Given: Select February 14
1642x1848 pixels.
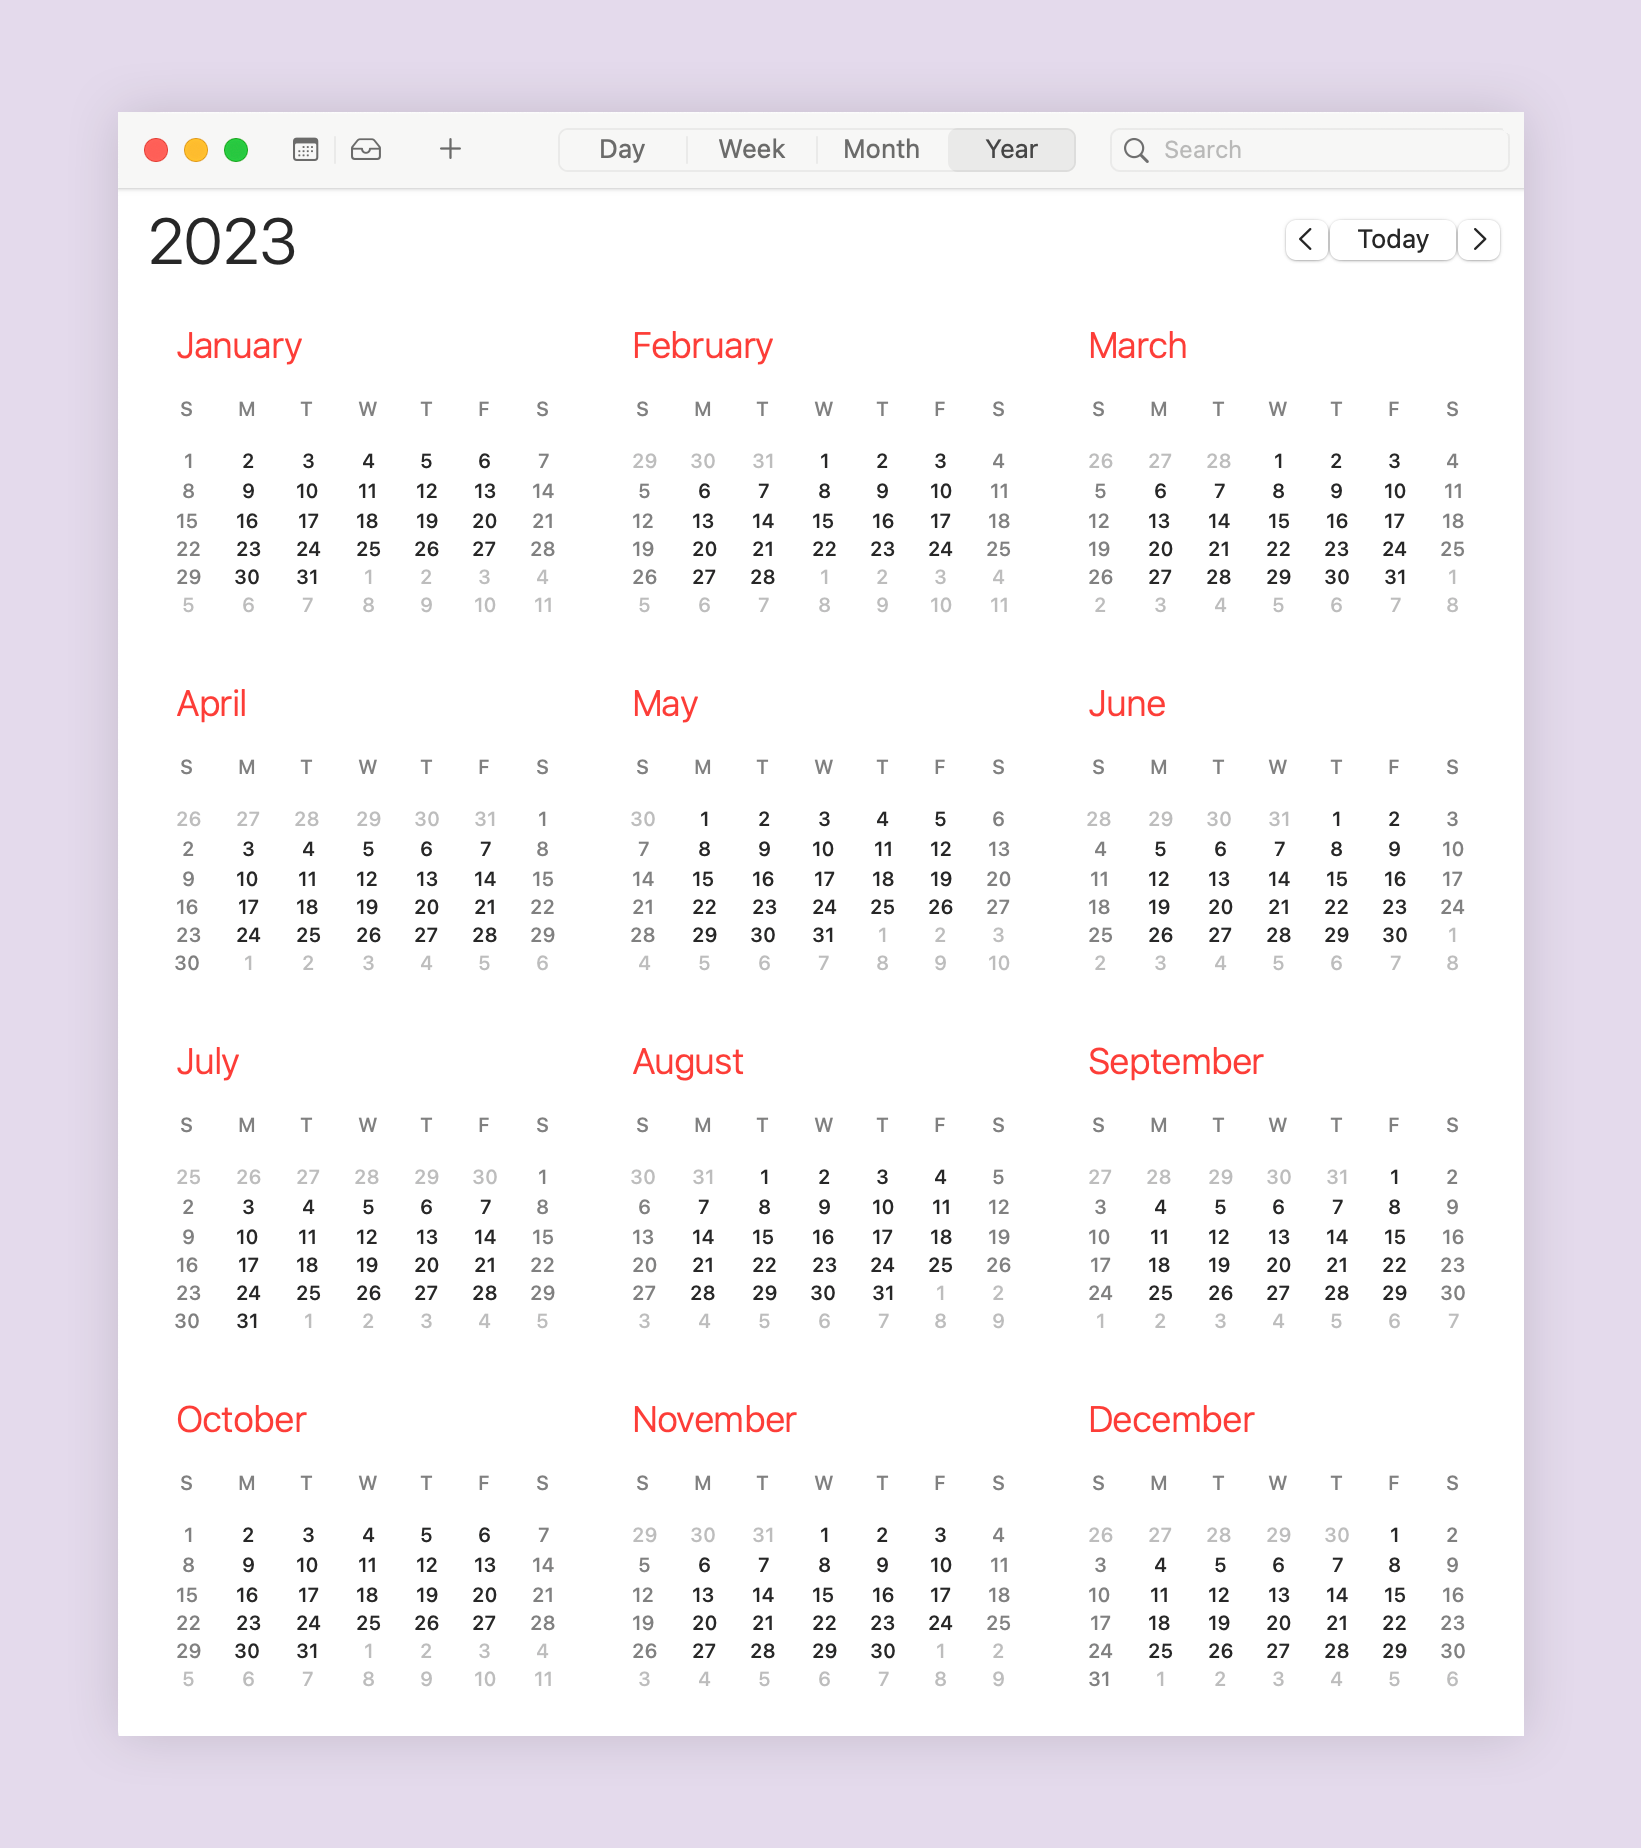Looking at the screenshot, I should pyautogui.click(x=763, y=521).
